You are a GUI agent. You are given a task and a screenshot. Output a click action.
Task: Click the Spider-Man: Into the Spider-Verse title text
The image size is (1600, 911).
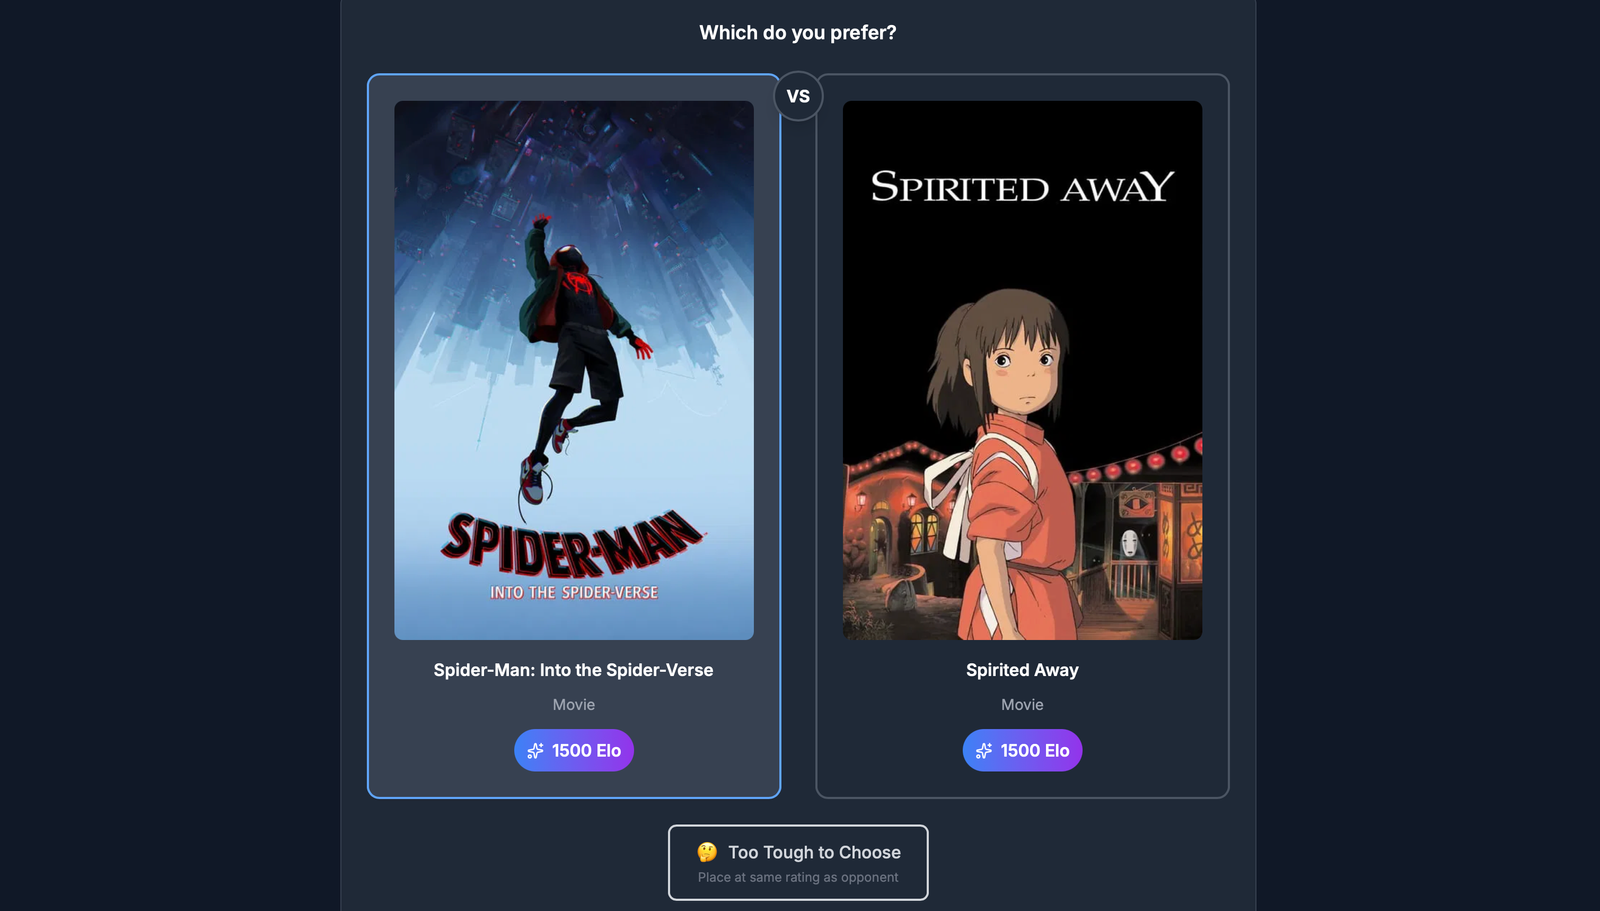coord(573,670)
